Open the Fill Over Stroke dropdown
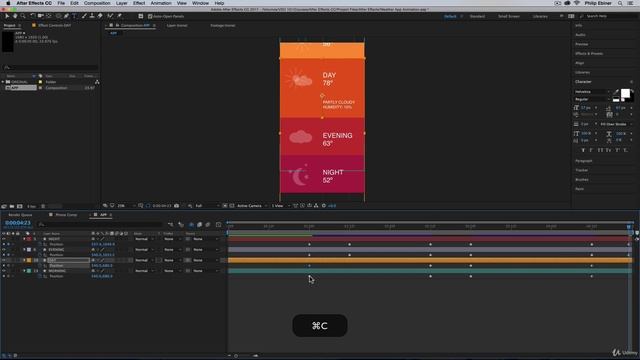The height and width of the screenshot is (360, 640). click(x=616, y=124)
